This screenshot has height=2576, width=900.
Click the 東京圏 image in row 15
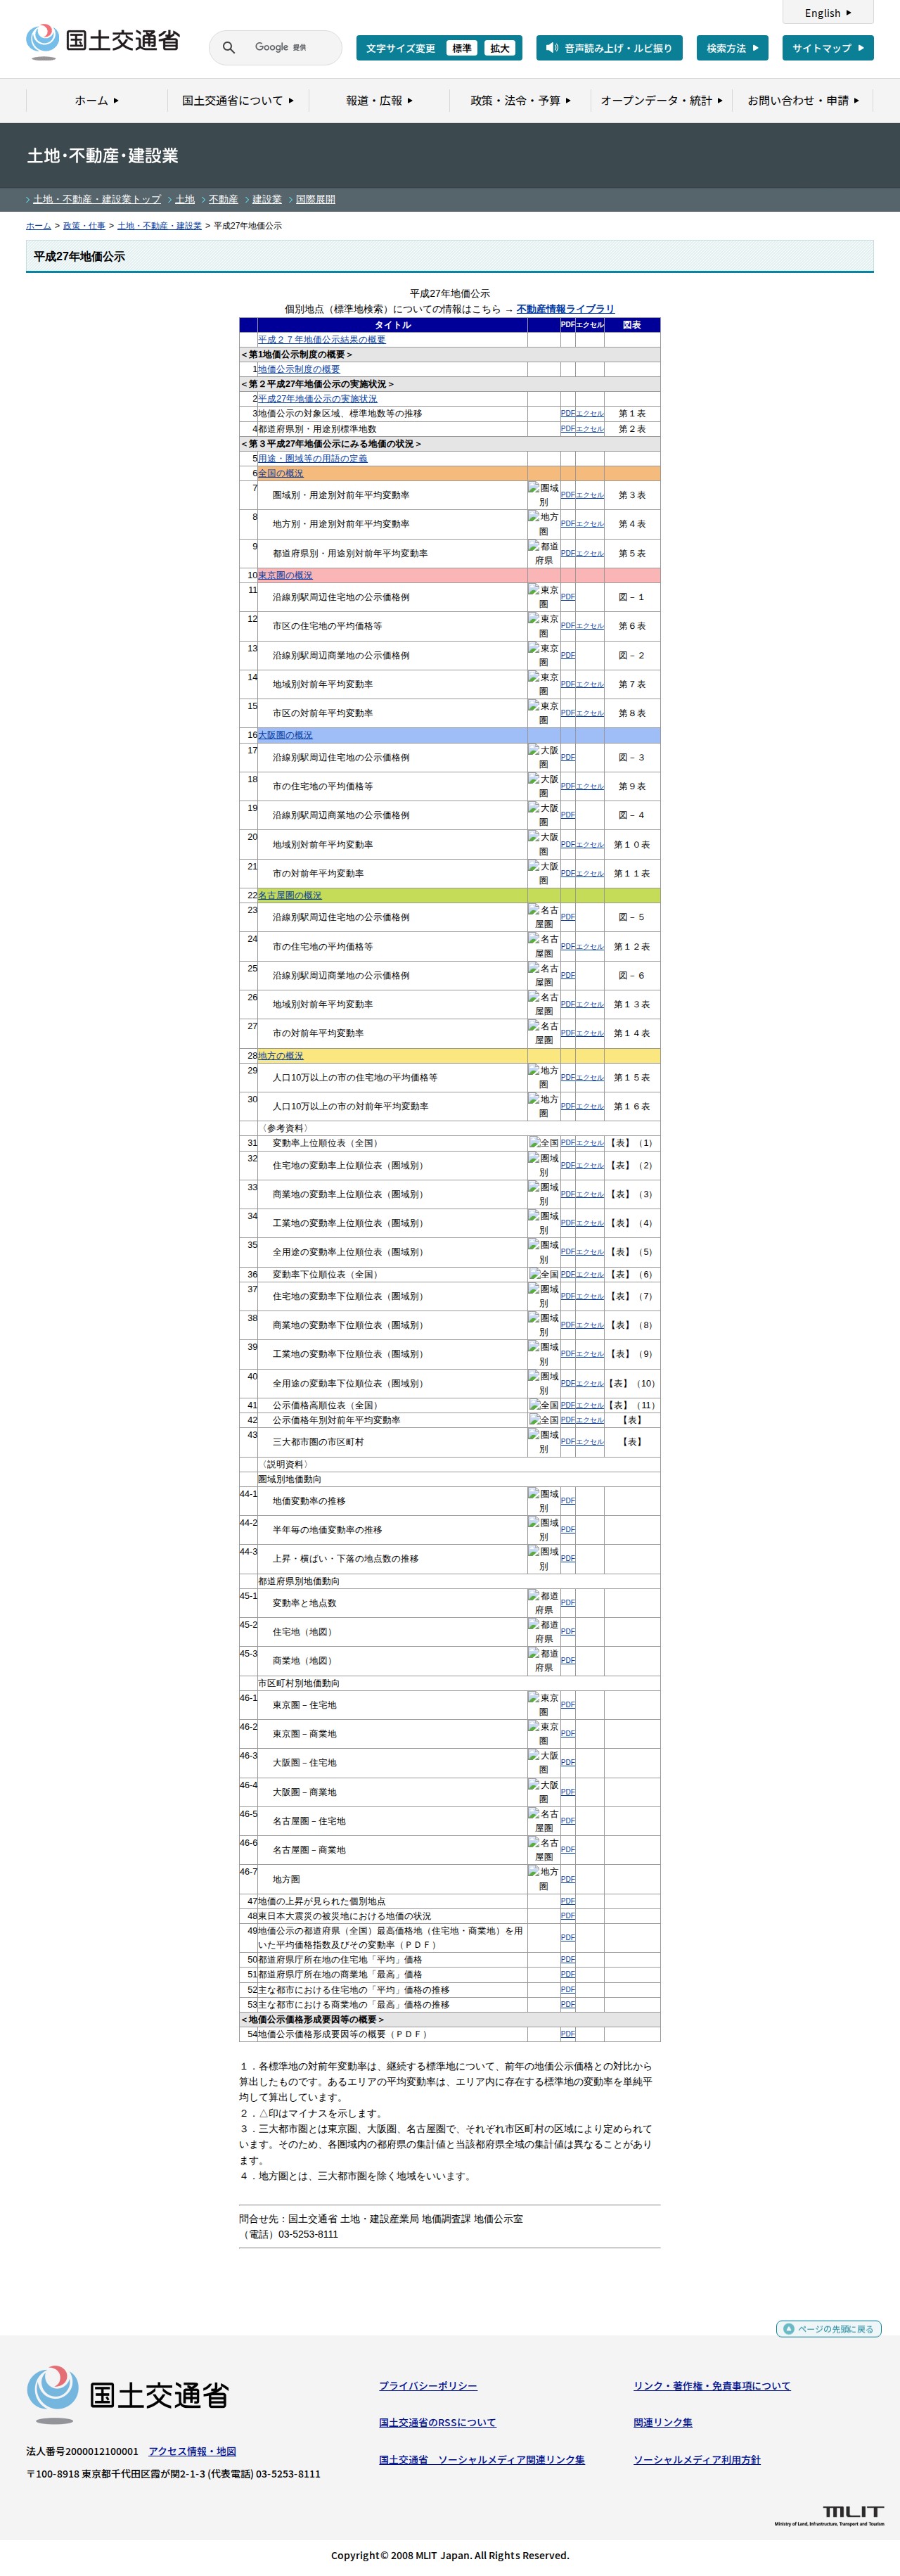pos(544,713)
